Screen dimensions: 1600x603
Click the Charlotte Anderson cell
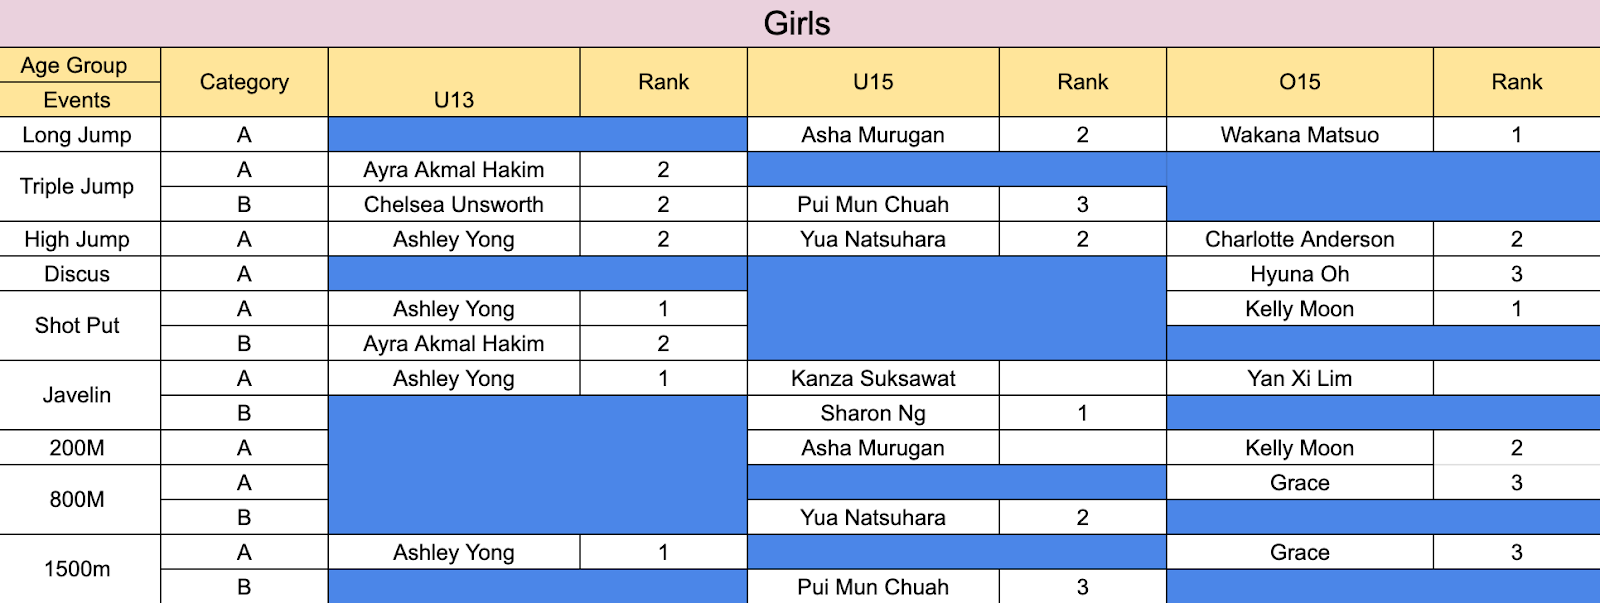click(1299, 239)
